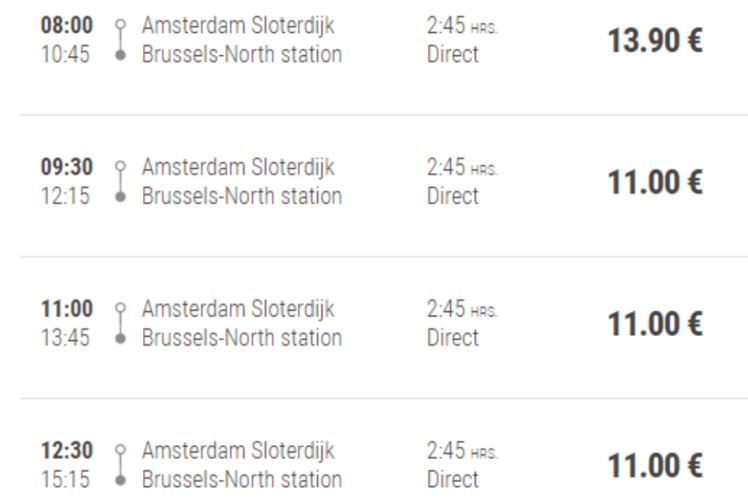Click the 12:15 arrival time
The height and width of the screenshot is (499, 748).
(65, 196)
